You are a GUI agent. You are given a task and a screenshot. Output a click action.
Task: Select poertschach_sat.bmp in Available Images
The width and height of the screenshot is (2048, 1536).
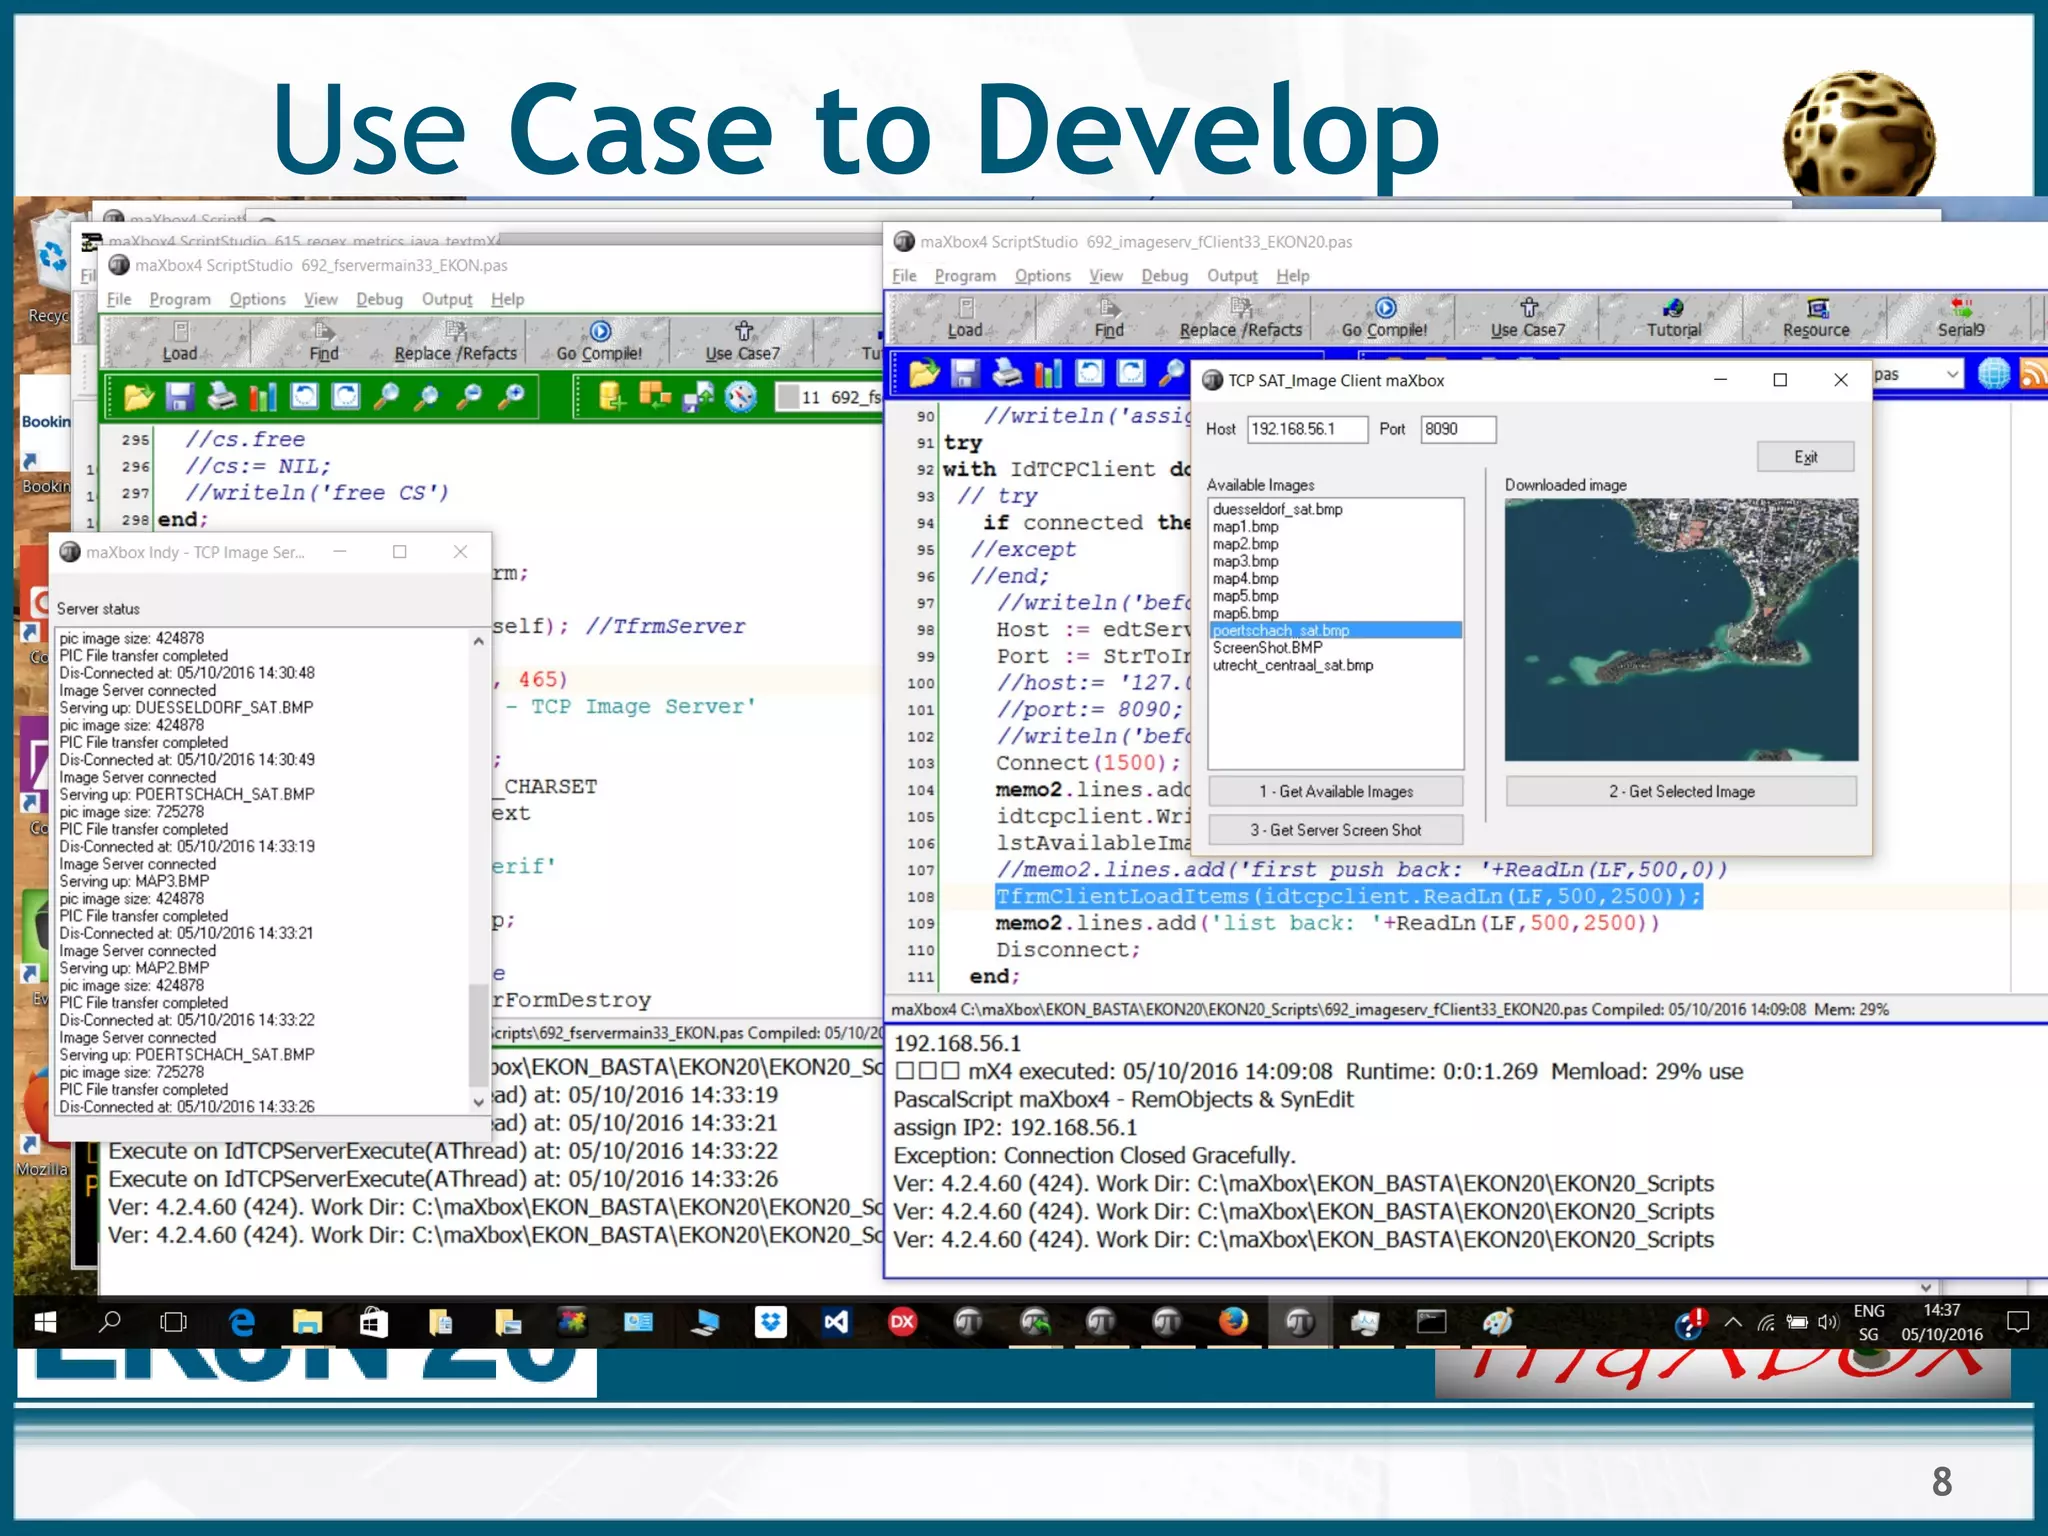[x=1335, y=630]
